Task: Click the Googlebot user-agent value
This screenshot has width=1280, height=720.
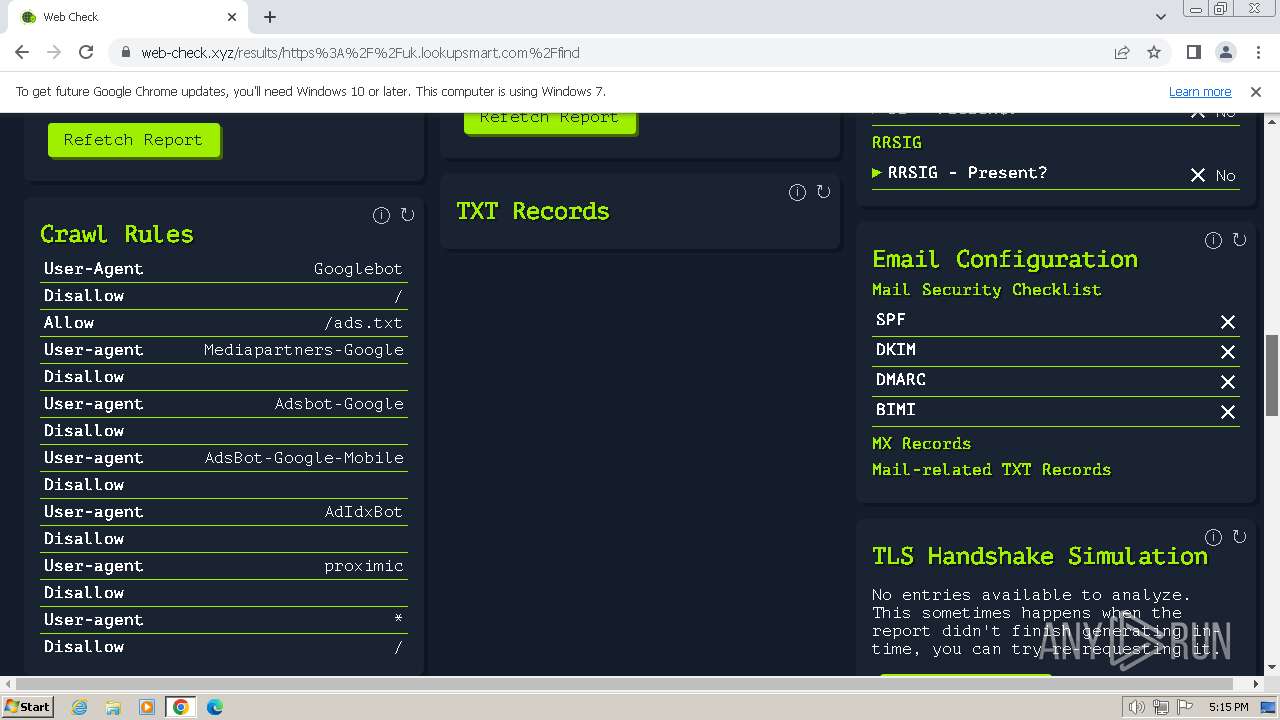Action: [358, 269]
